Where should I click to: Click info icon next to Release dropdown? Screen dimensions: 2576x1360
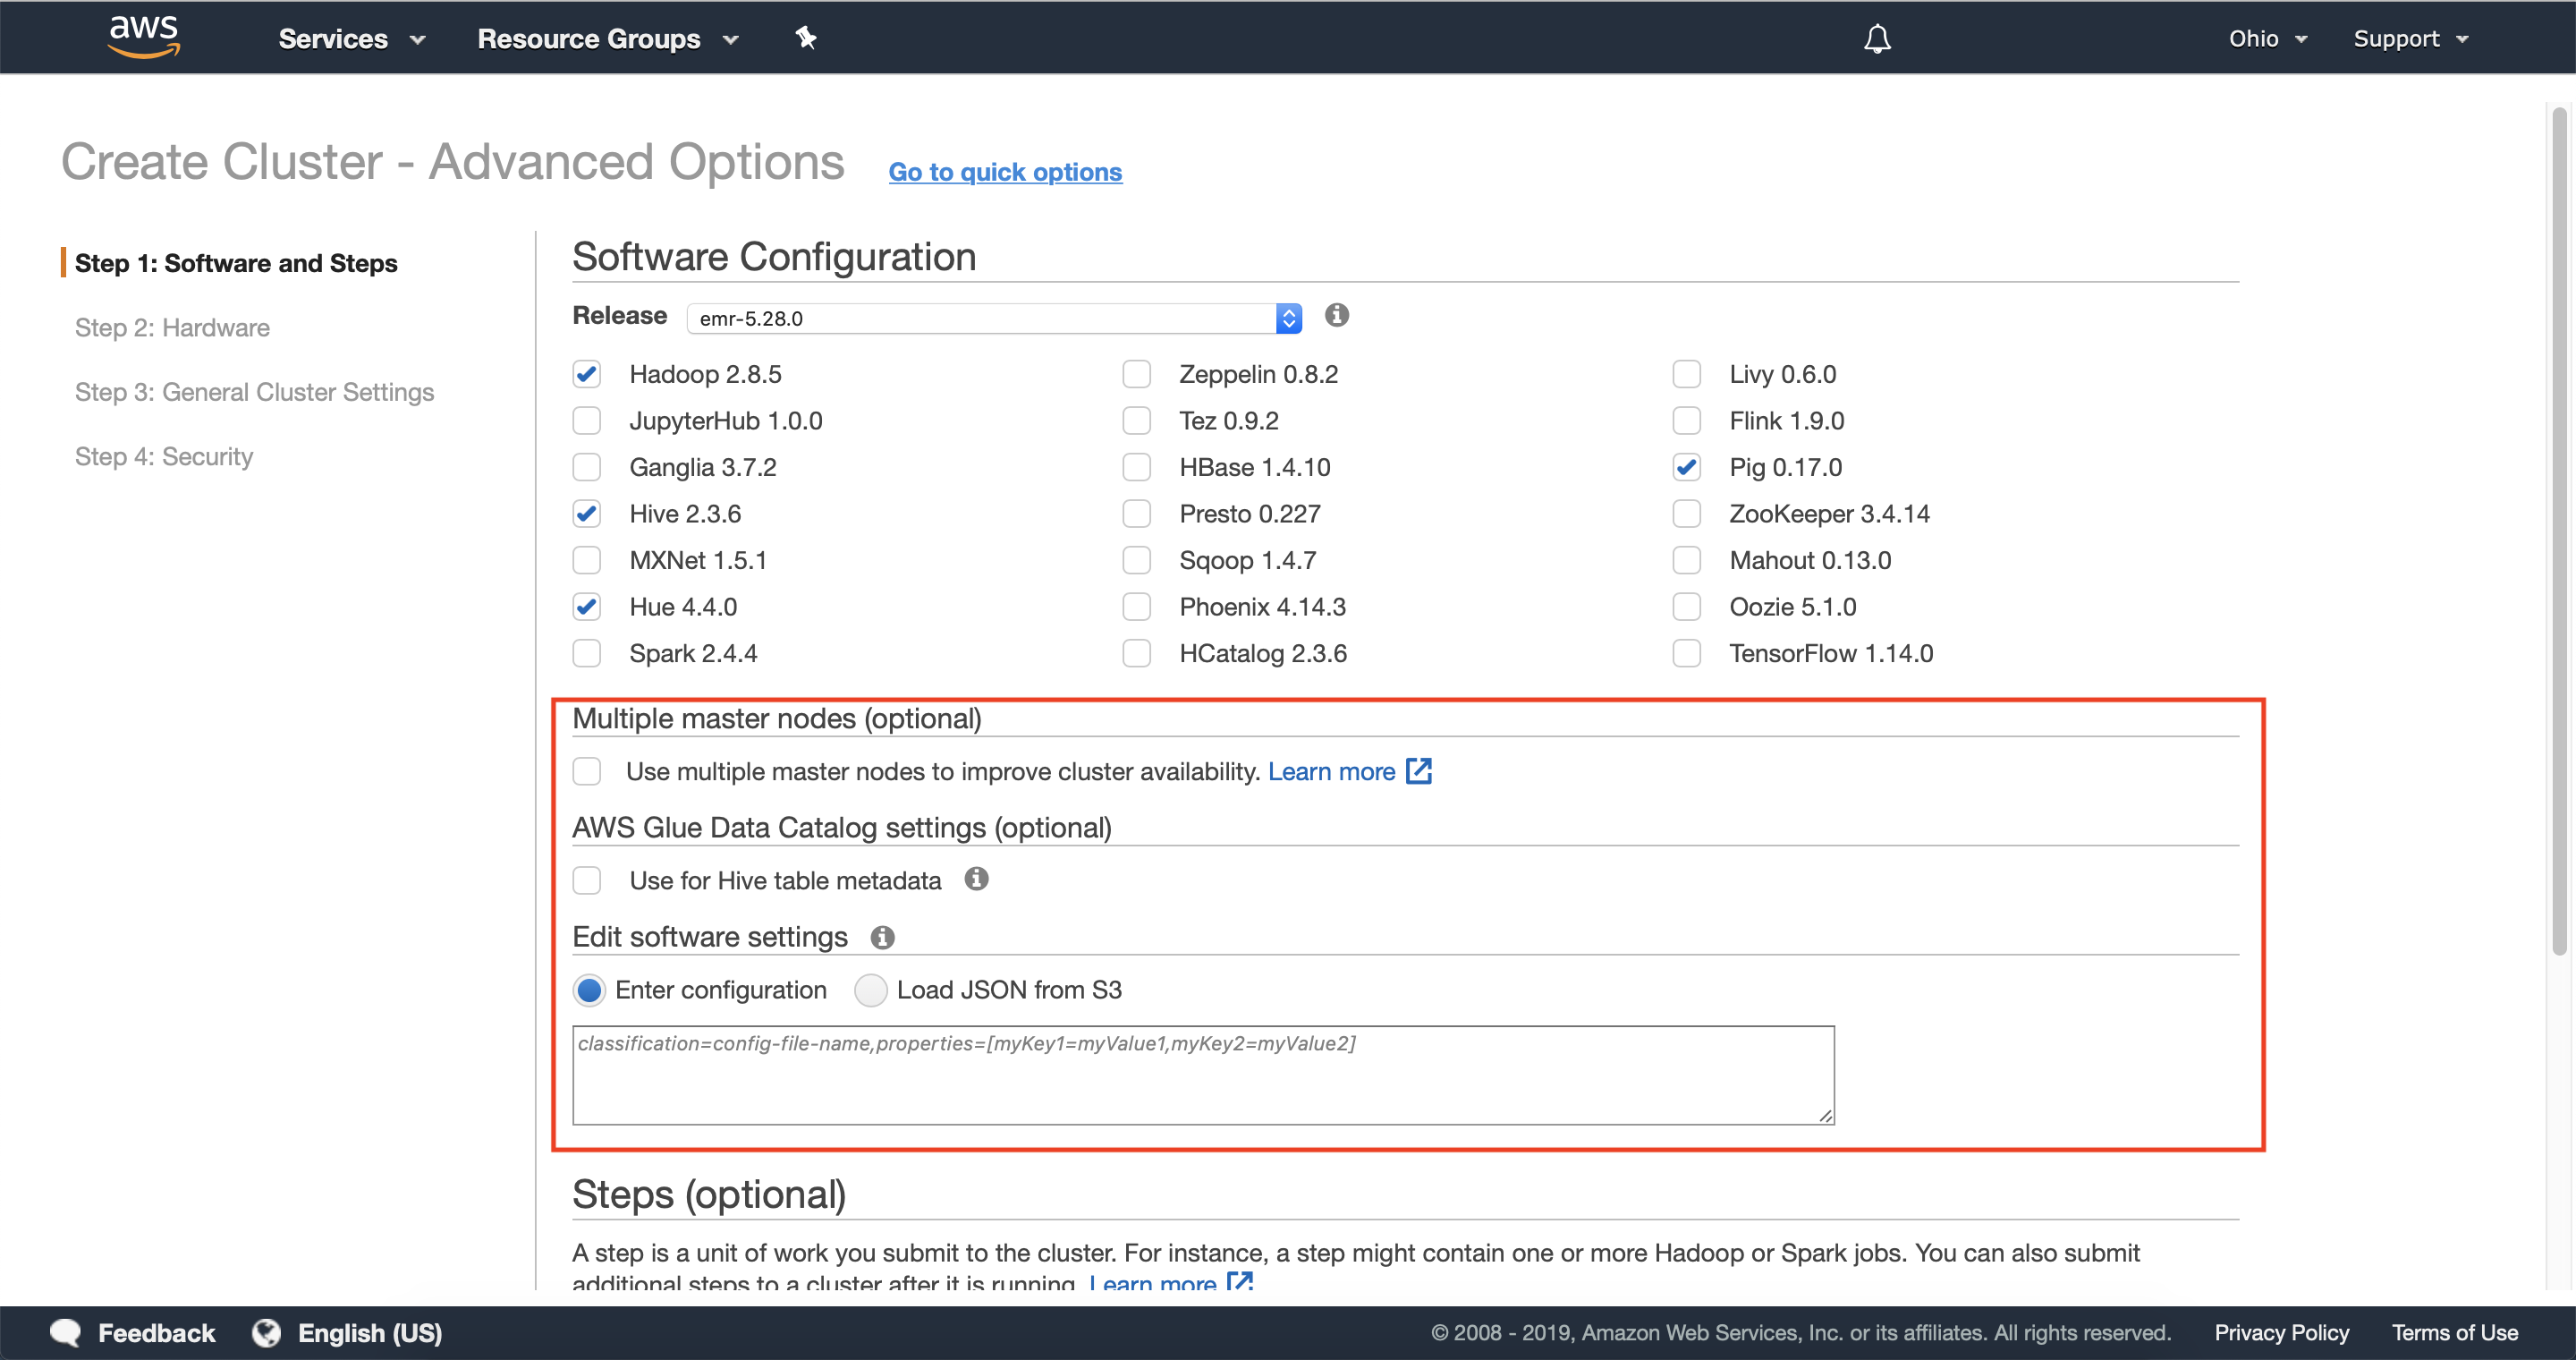point(1337,316)
